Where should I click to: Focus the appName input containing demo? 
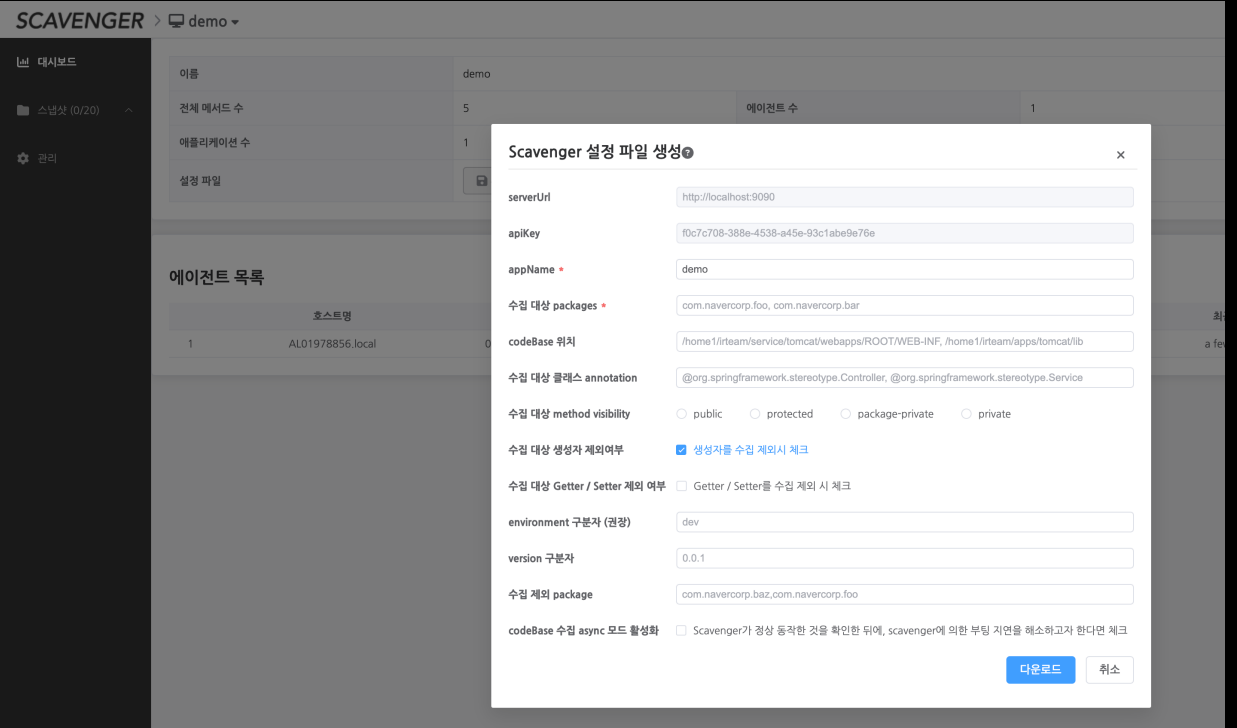click(x=905, y=269)
